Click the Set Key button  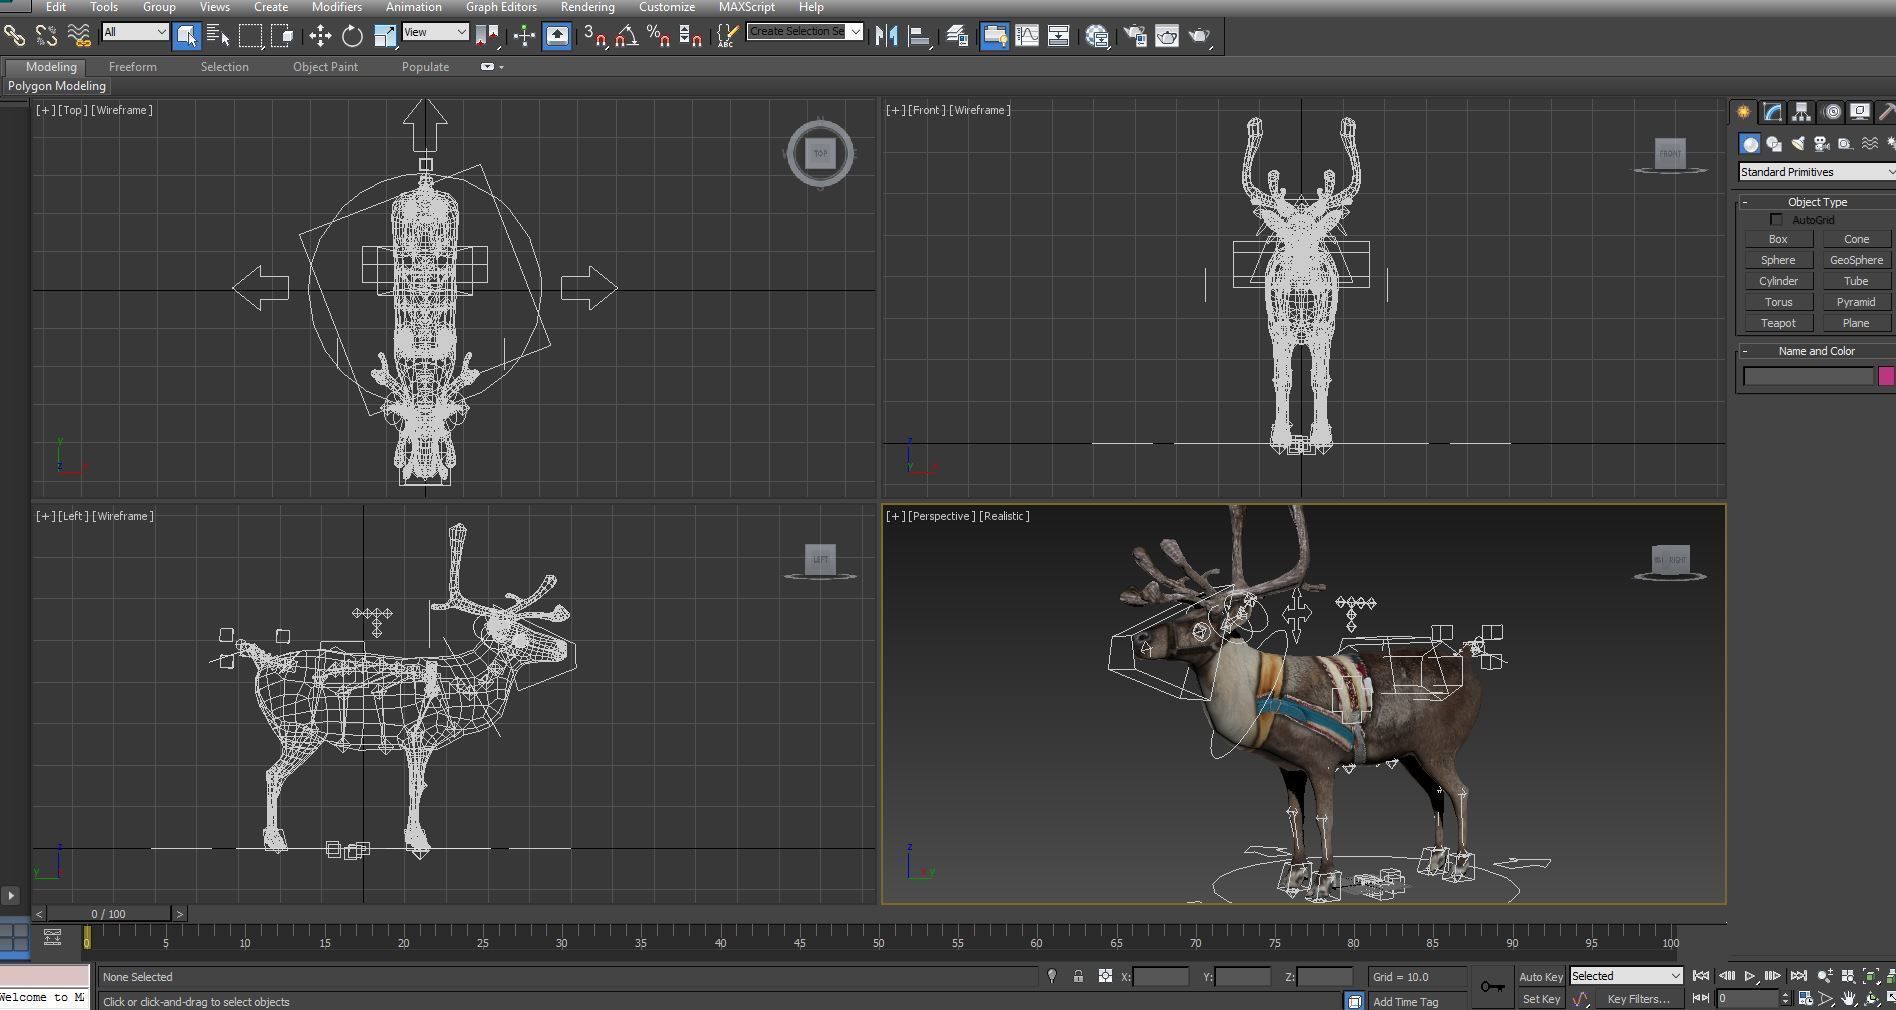1541,999
